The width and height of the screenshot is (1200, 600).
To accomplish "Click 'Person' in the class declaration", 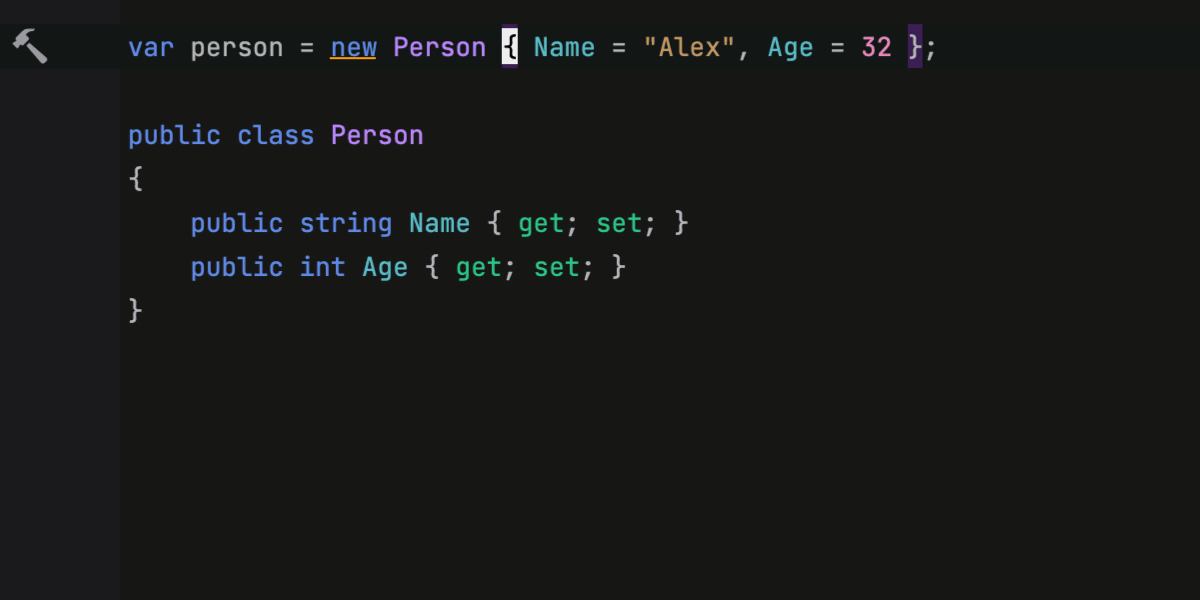I will tap(377, 135).
